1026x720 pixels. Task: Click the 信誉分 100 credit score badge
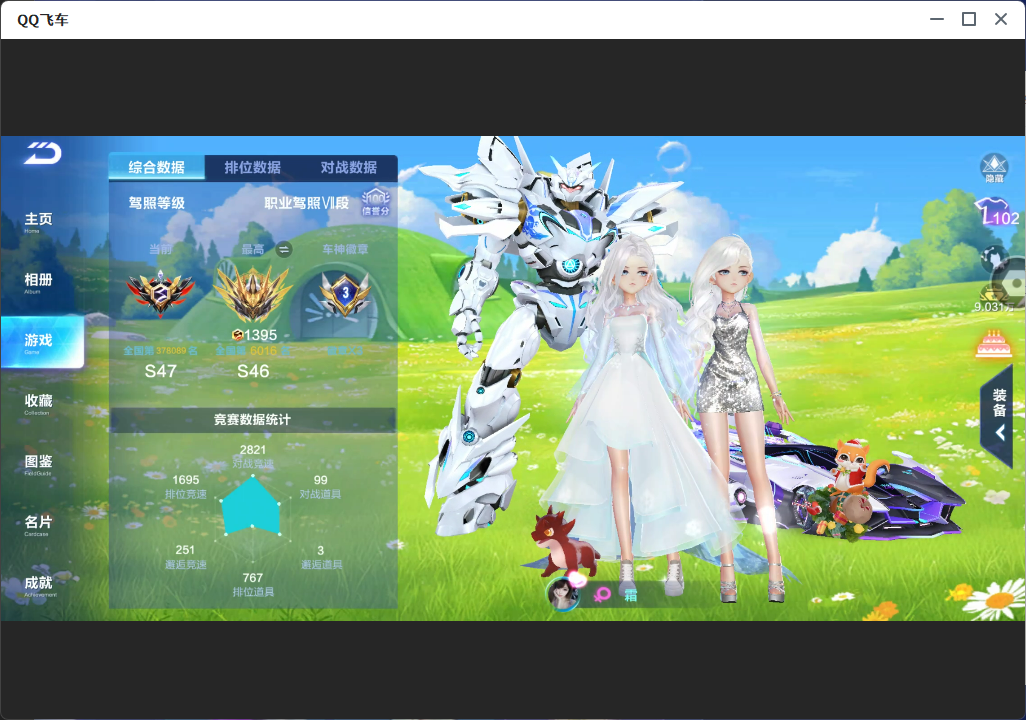pos(376,202)
